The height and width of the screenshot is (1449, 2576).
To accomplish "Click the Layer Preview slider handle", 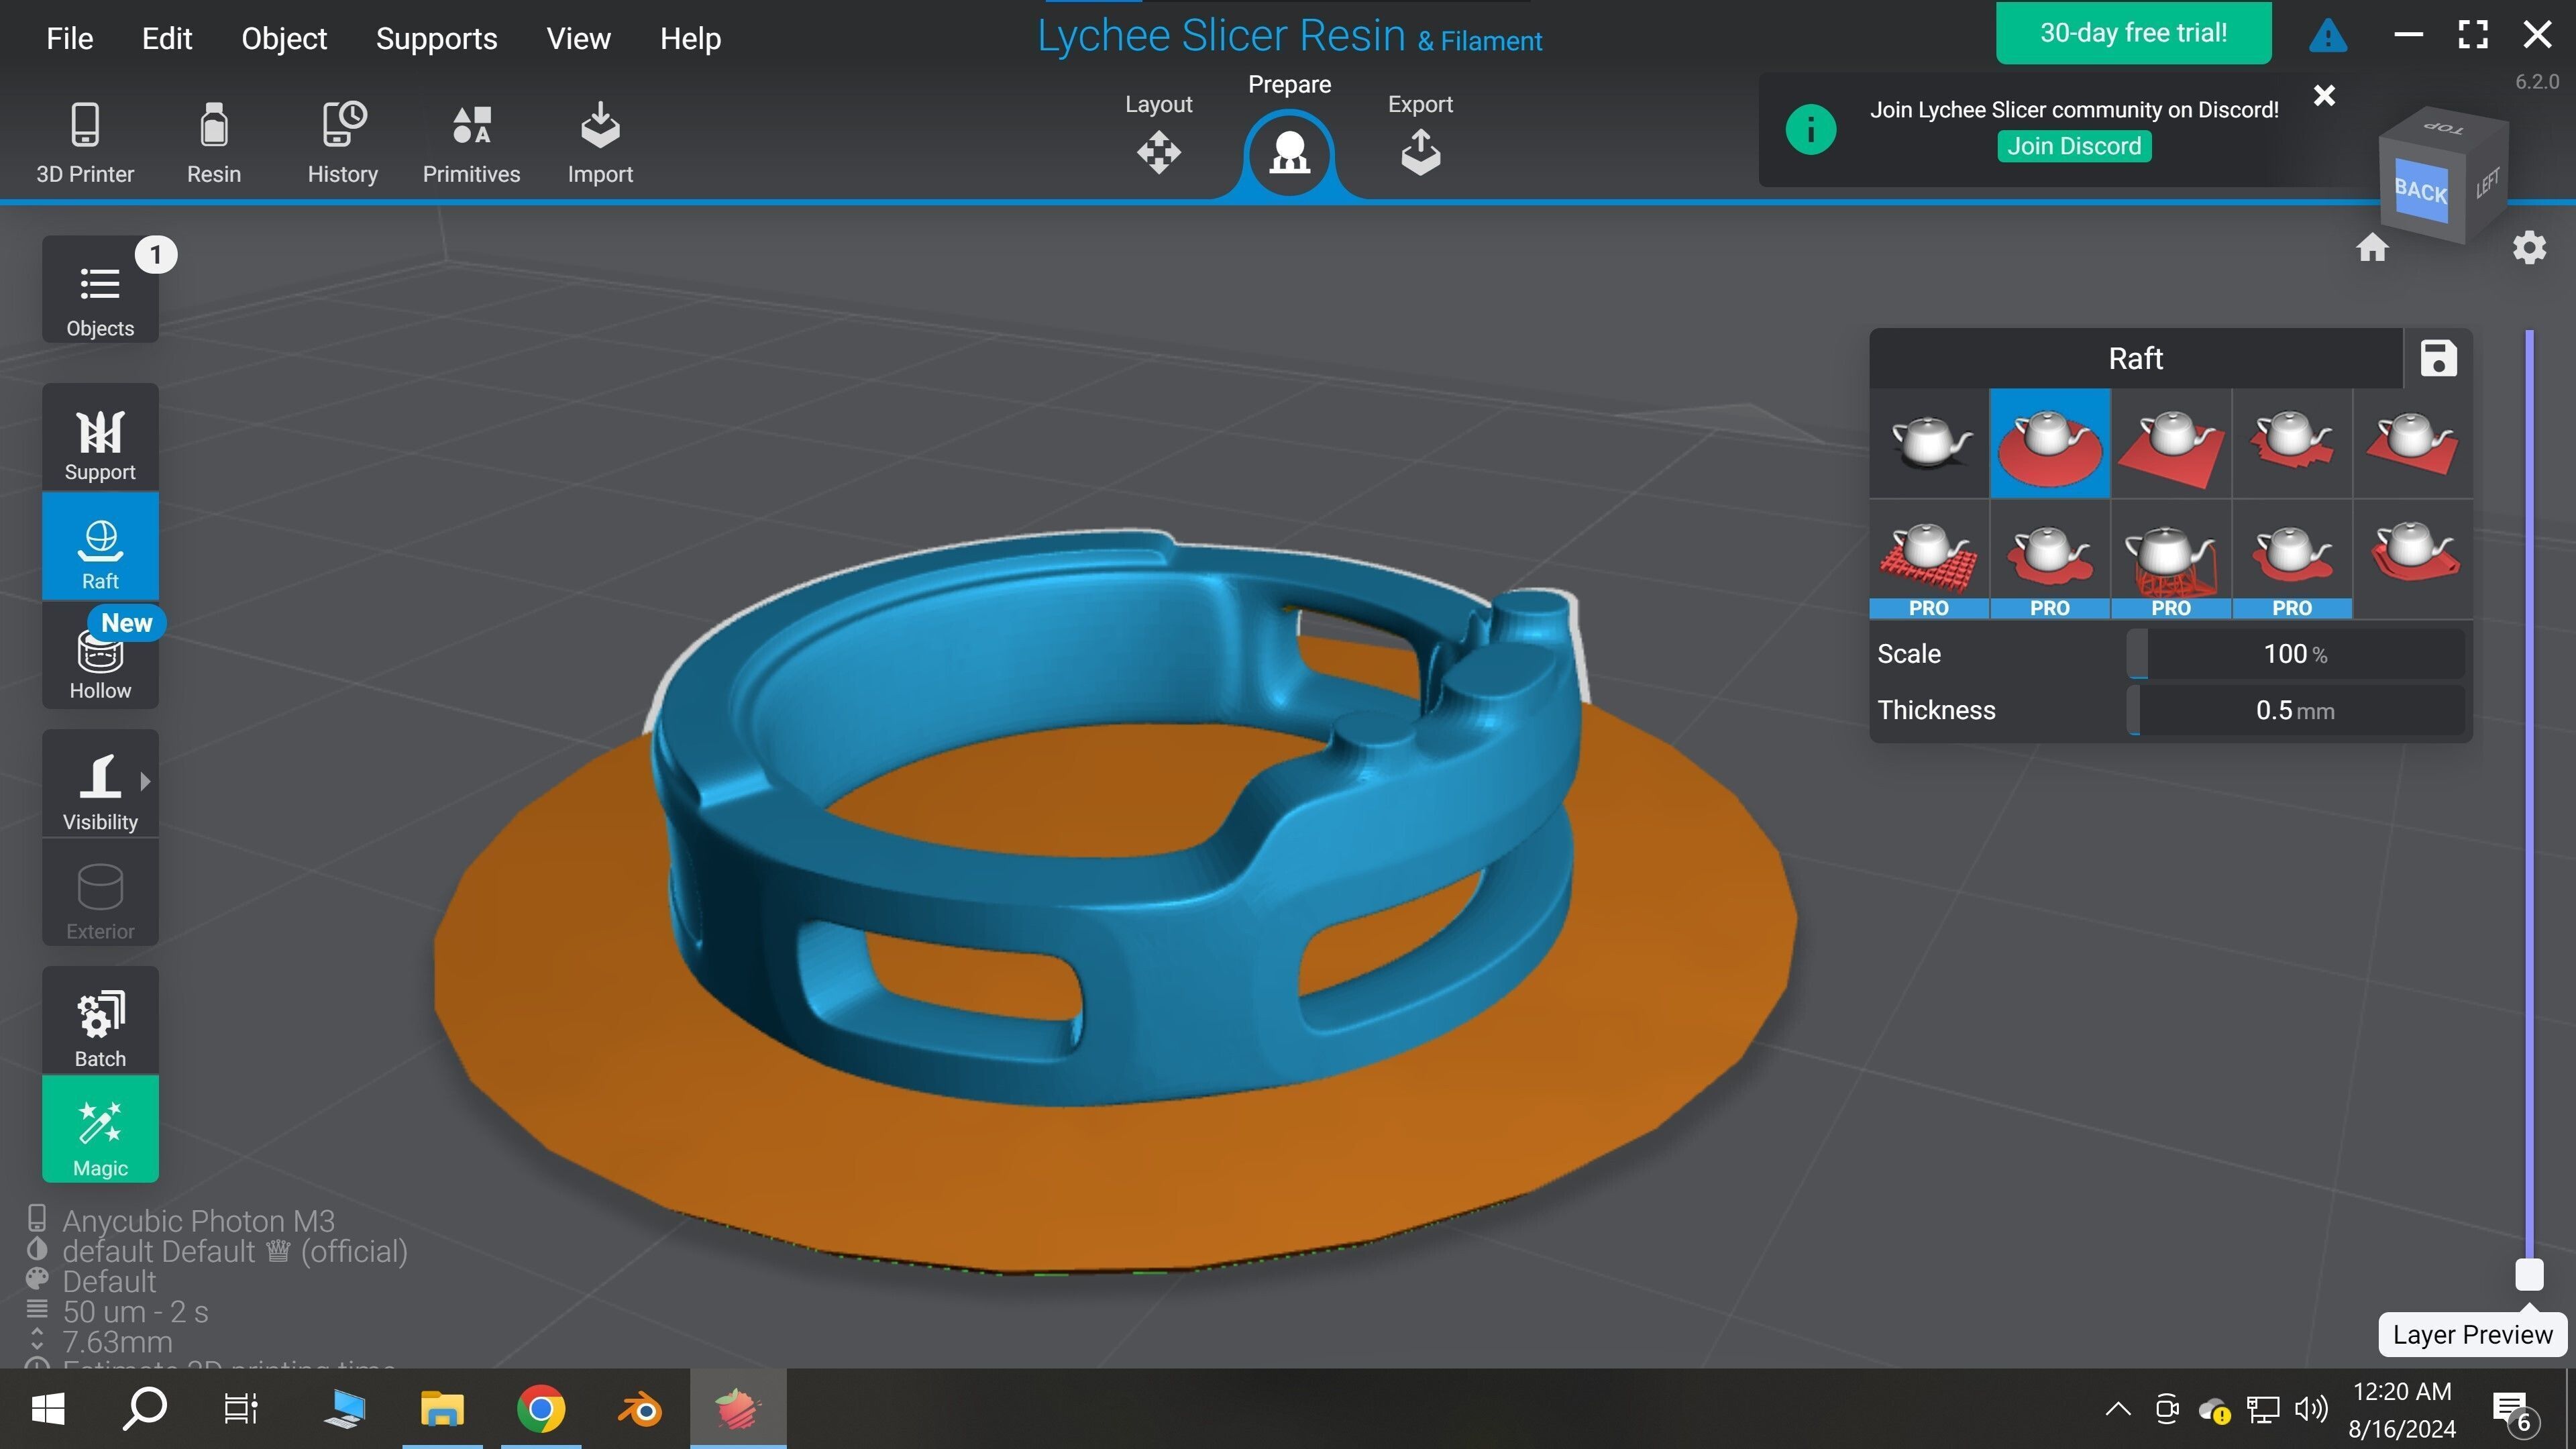I will [x=2529, y=1274].
